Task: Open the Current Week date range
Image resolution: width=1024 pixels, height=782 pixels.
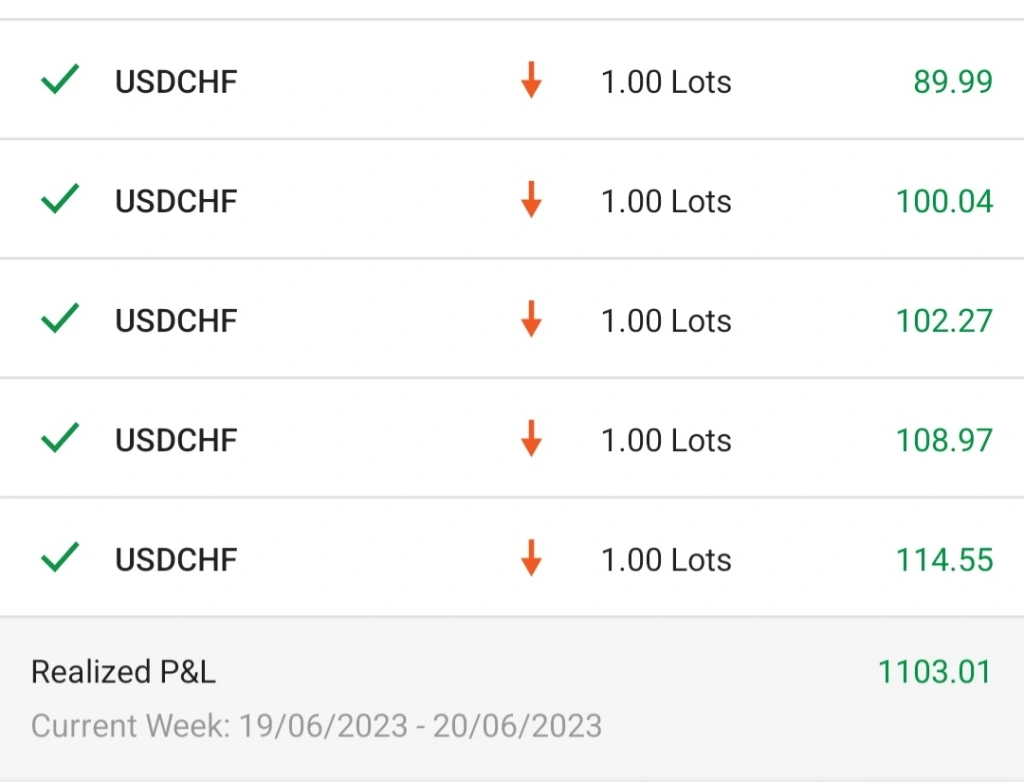Action: 317,726
